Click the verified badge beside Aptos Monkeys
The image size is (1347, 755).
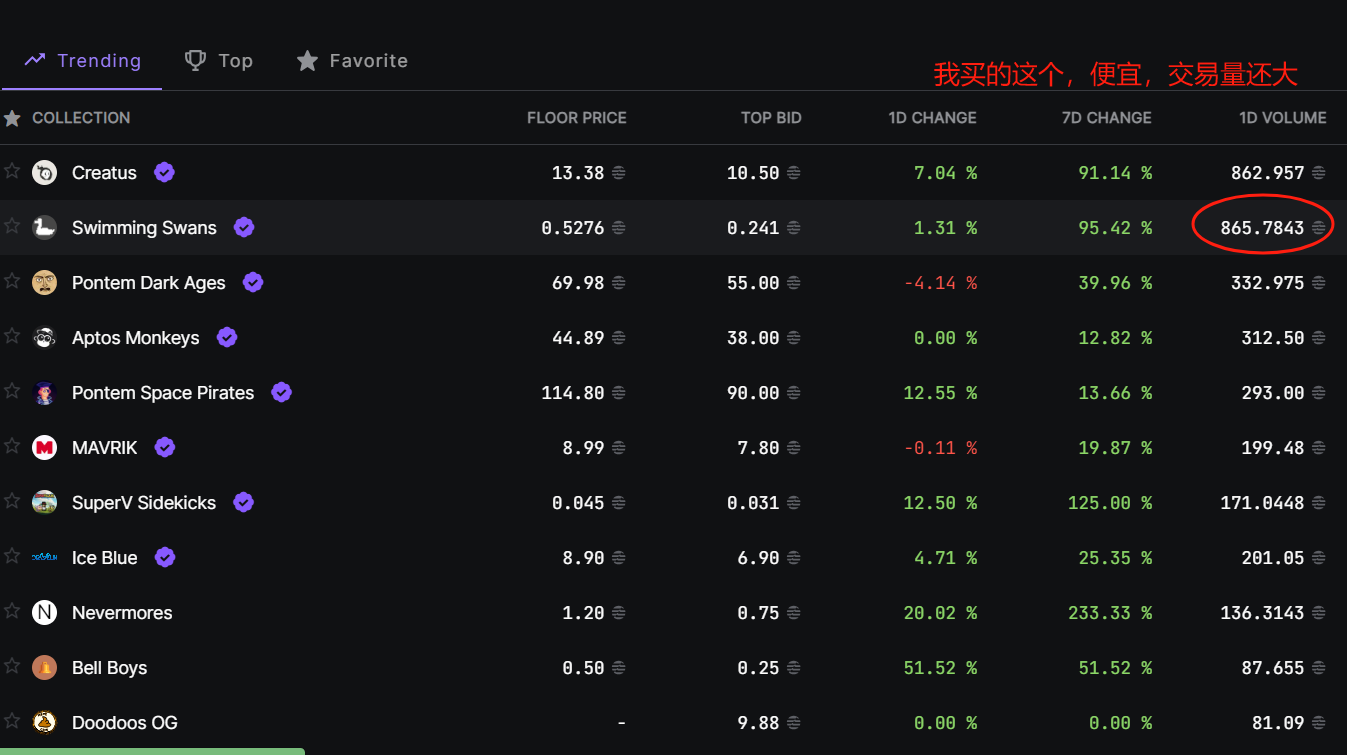click(x=227, y=337)
